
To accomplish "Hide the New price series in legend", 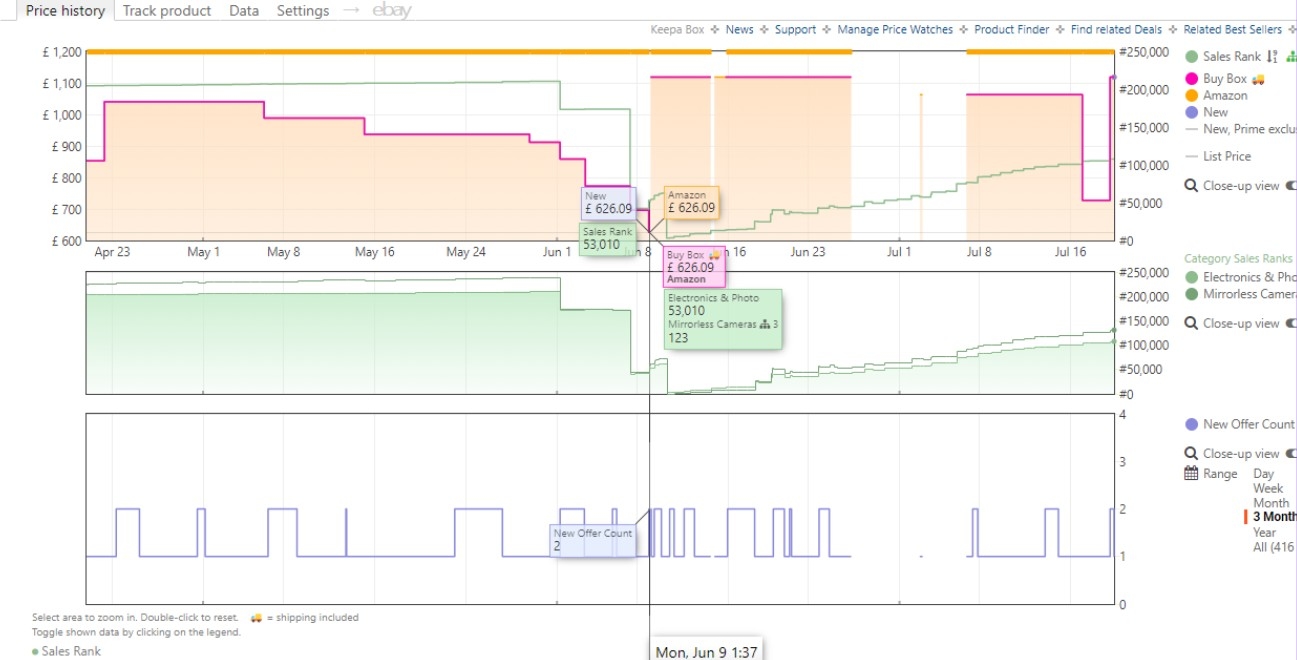I will (1191, 113).
